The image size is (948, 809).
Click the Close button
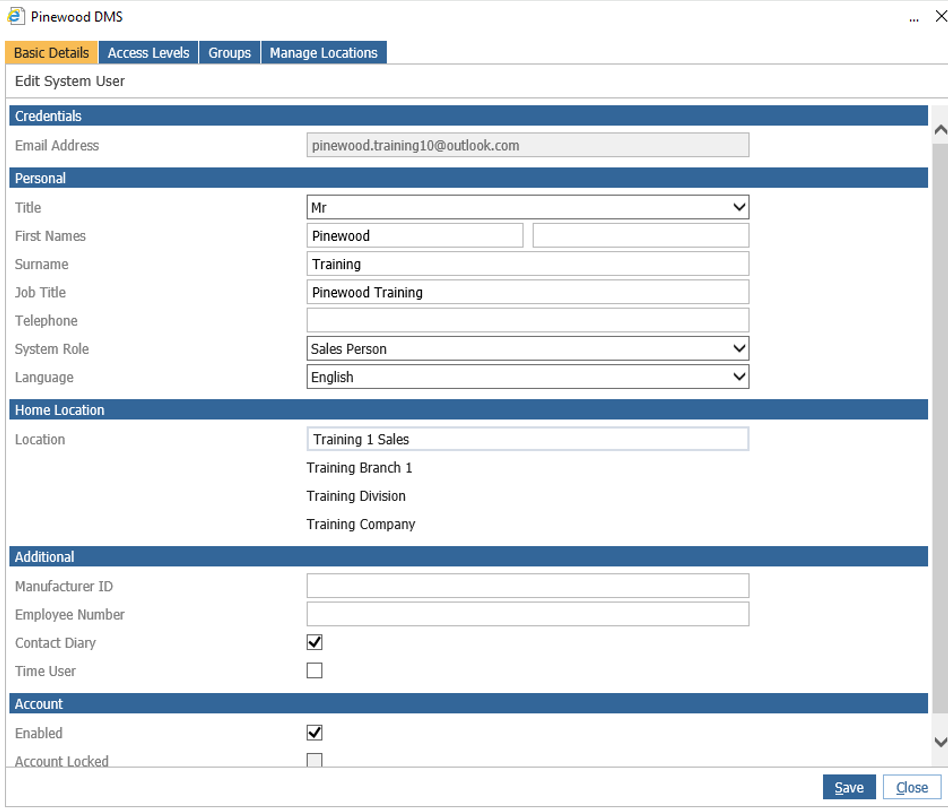(x=912, y=787)
